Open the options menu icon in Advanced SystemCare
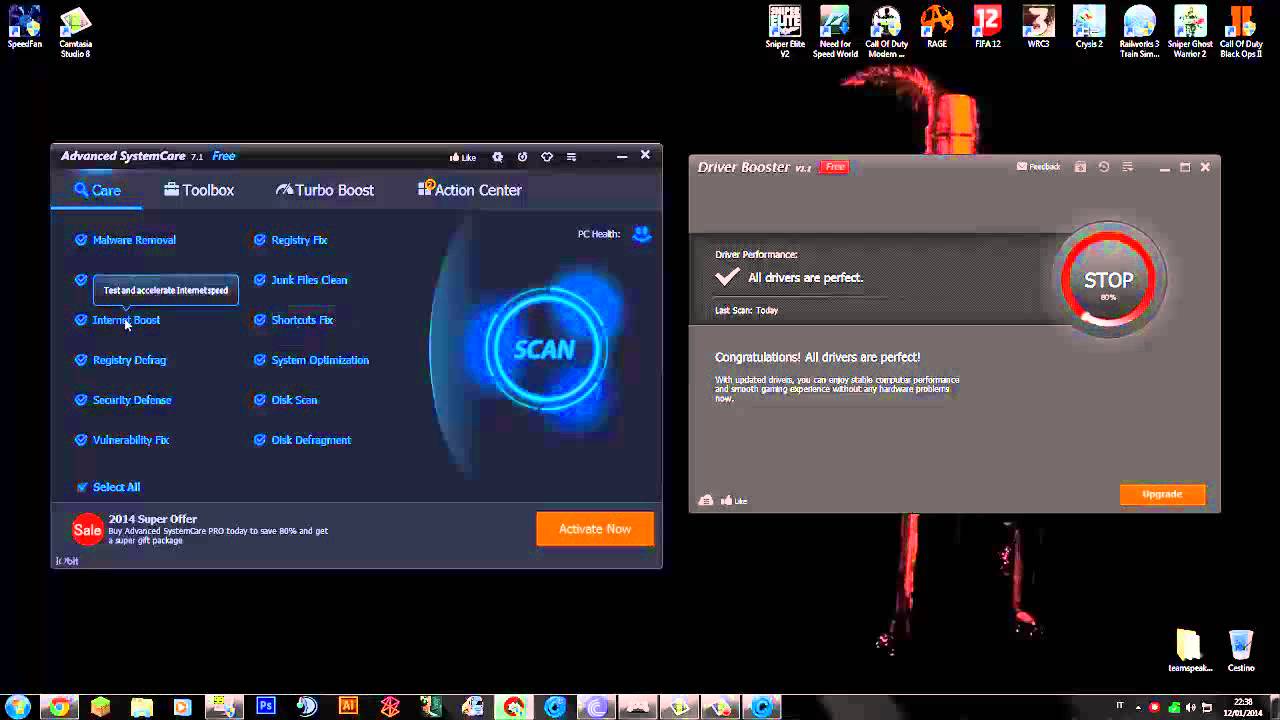1280x720 pixels. (x=572, y=157)
